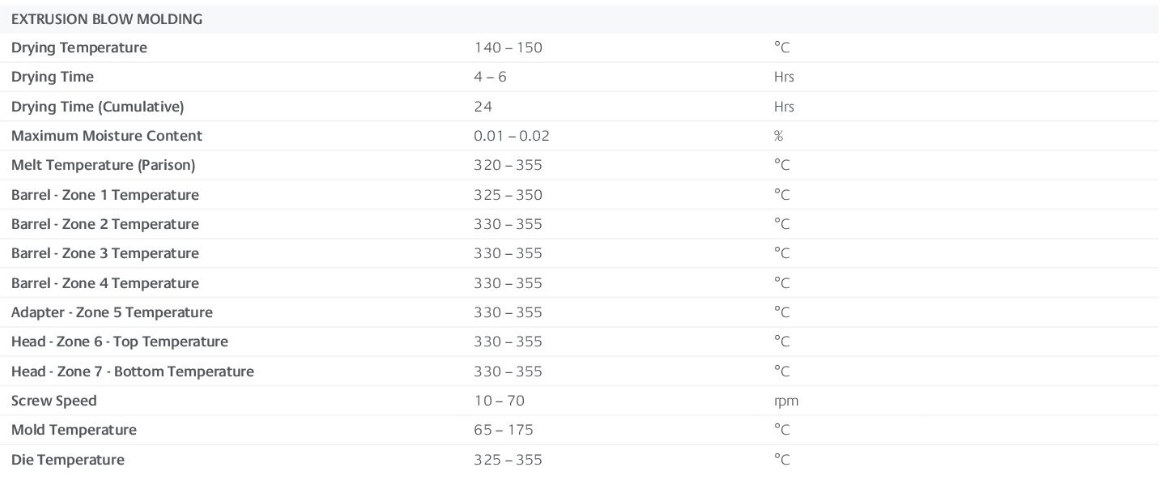Select the cumulative drying value 24
This screenshot has width=1175, height=489.
click(483, 106)
